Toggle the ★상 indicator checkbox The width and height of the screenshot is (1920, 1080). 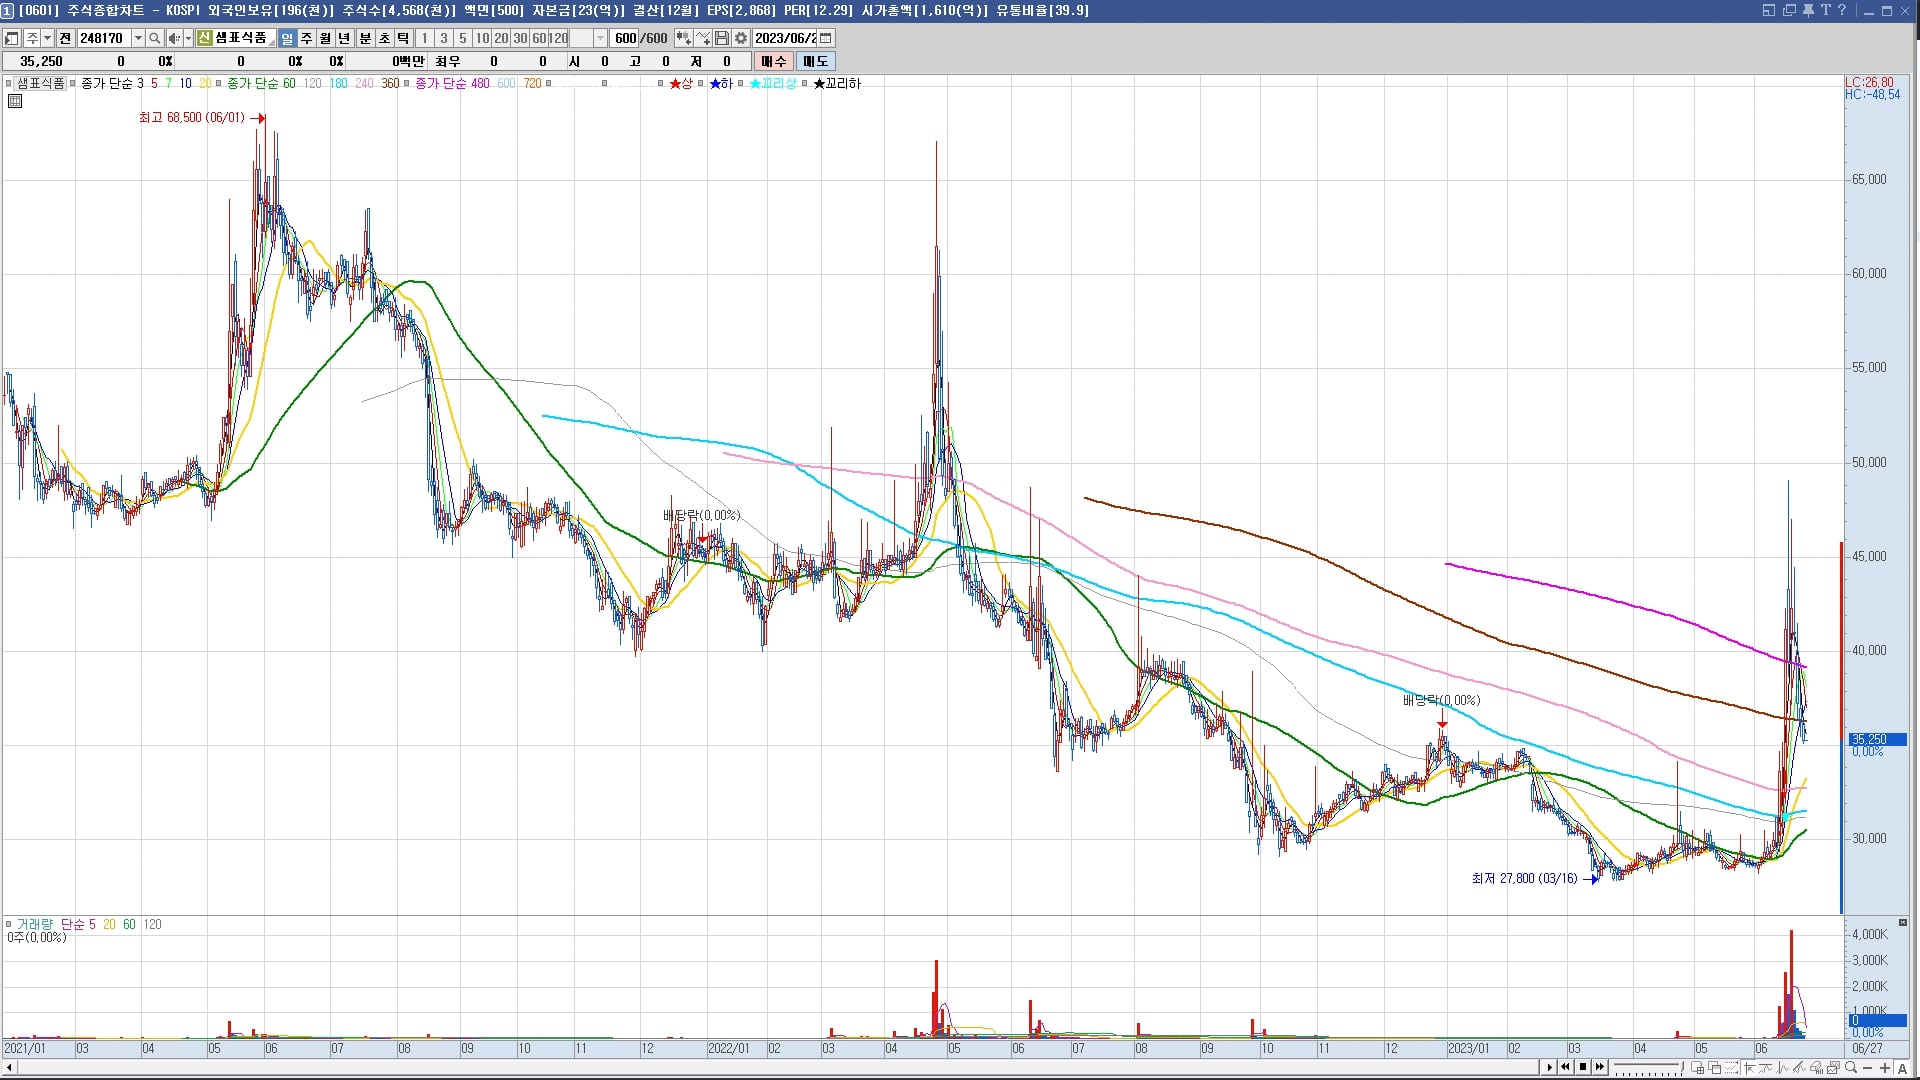(x=661, y=83)
